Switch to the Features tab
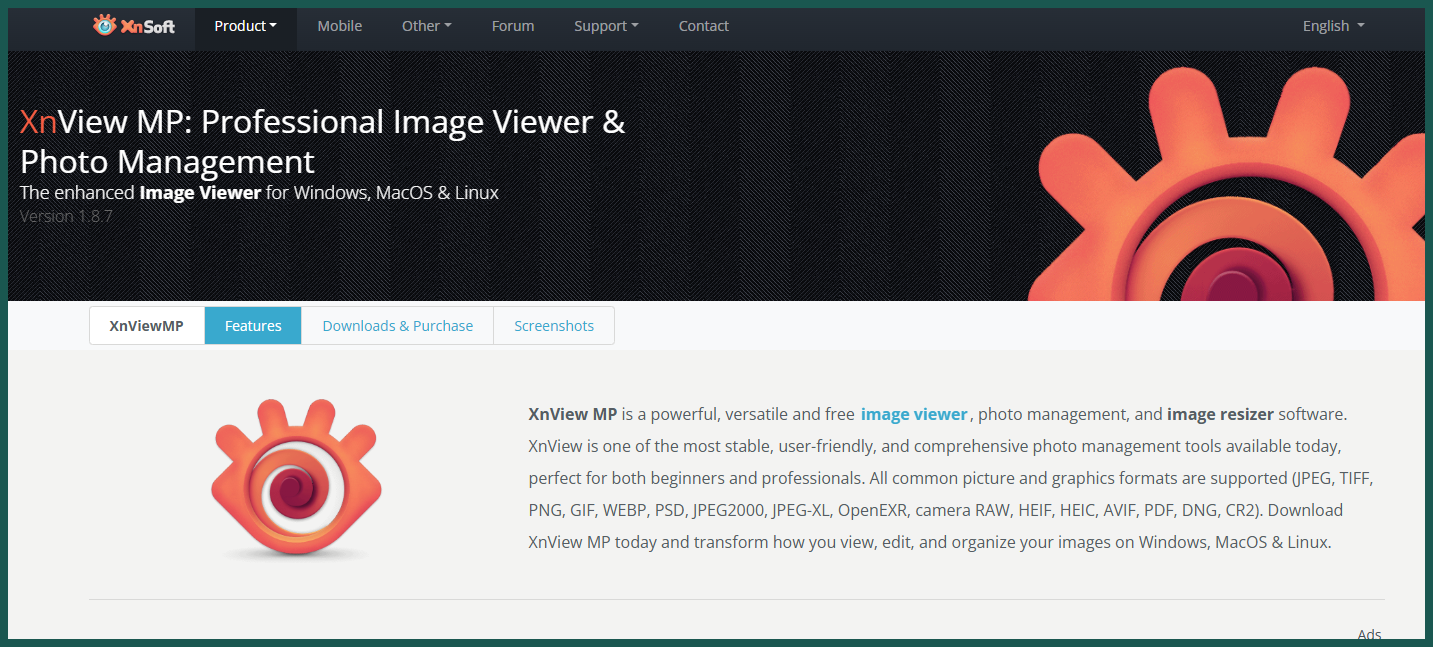 (x=253, y=326)
